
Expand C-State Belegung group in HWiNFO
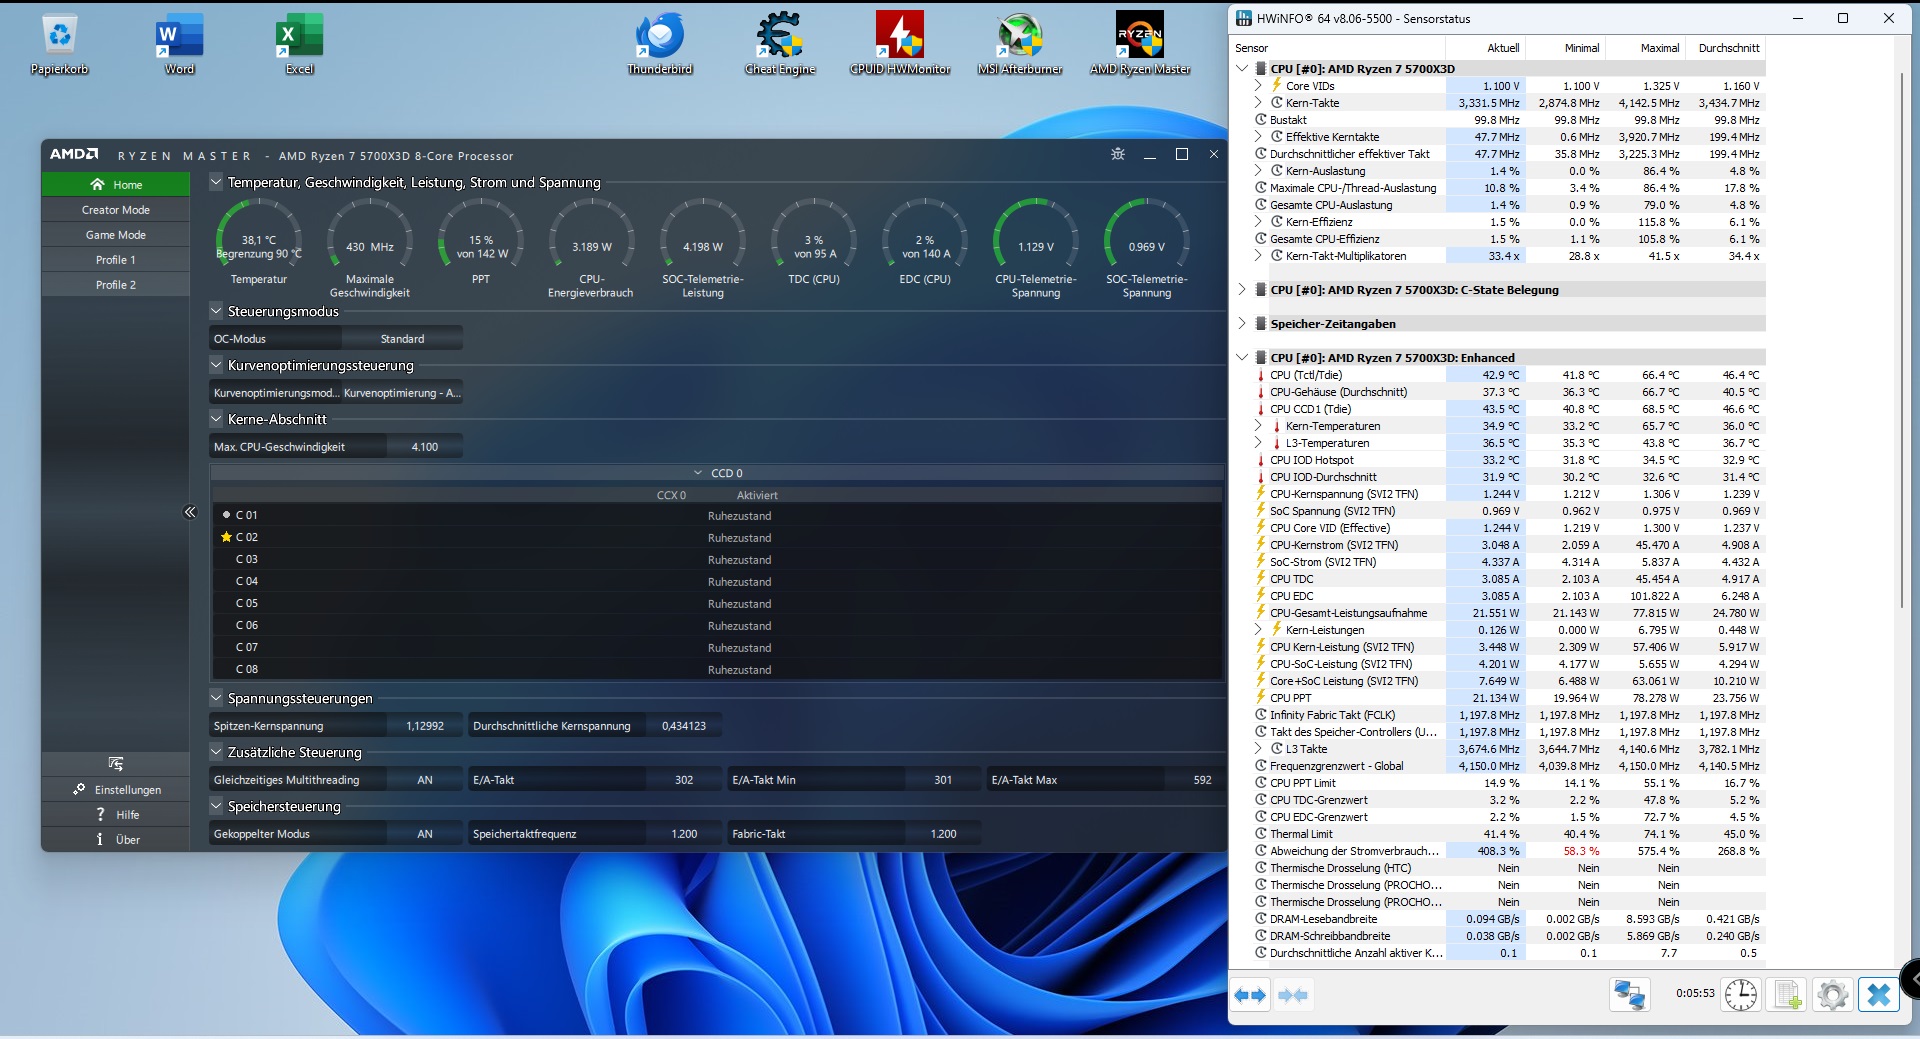pos(1242,289)
